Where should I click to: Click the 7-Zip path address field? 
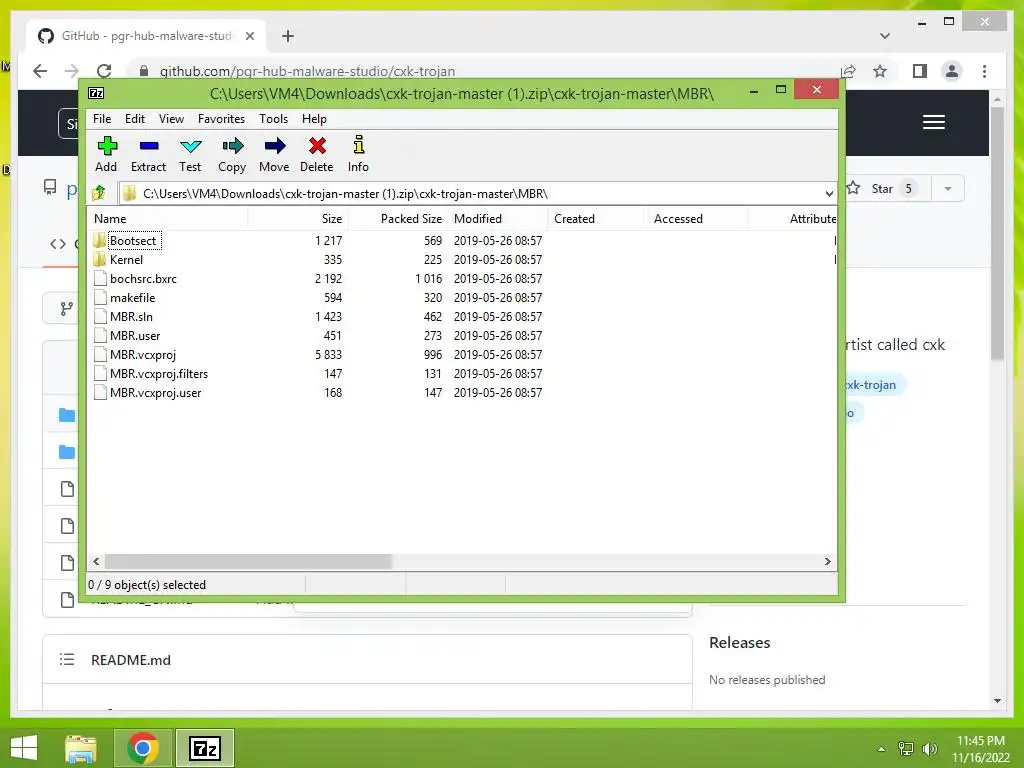[477, 193]
